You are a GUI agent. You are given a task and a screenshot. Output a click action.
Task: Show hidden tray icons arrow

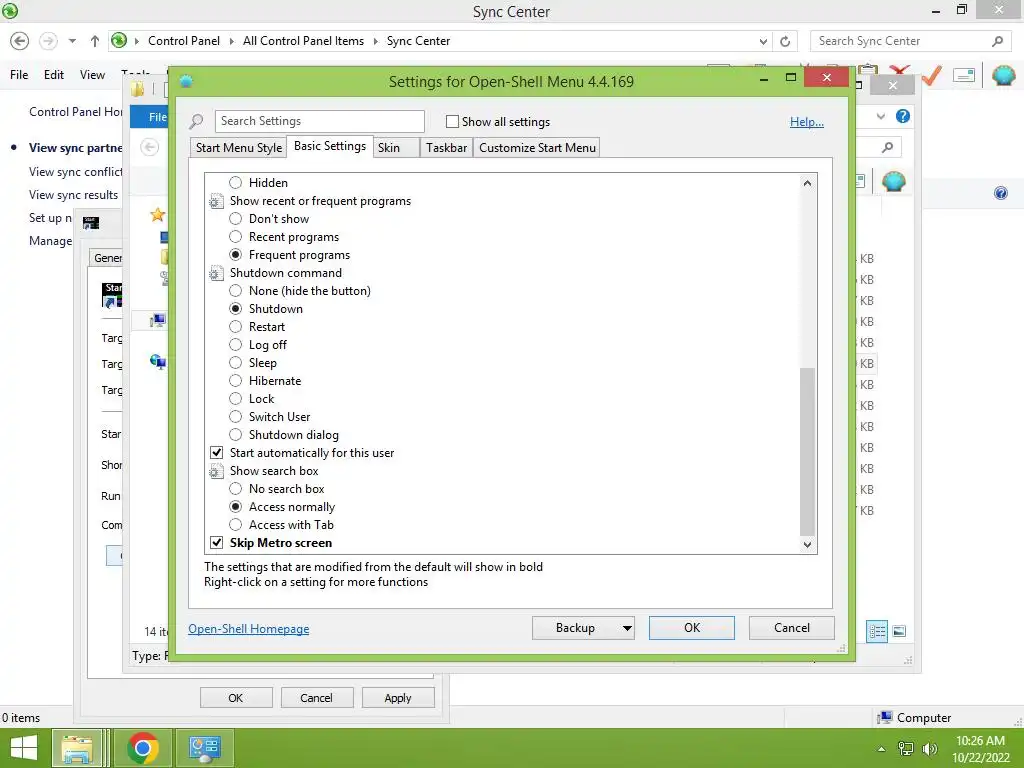tap(882, 749)
